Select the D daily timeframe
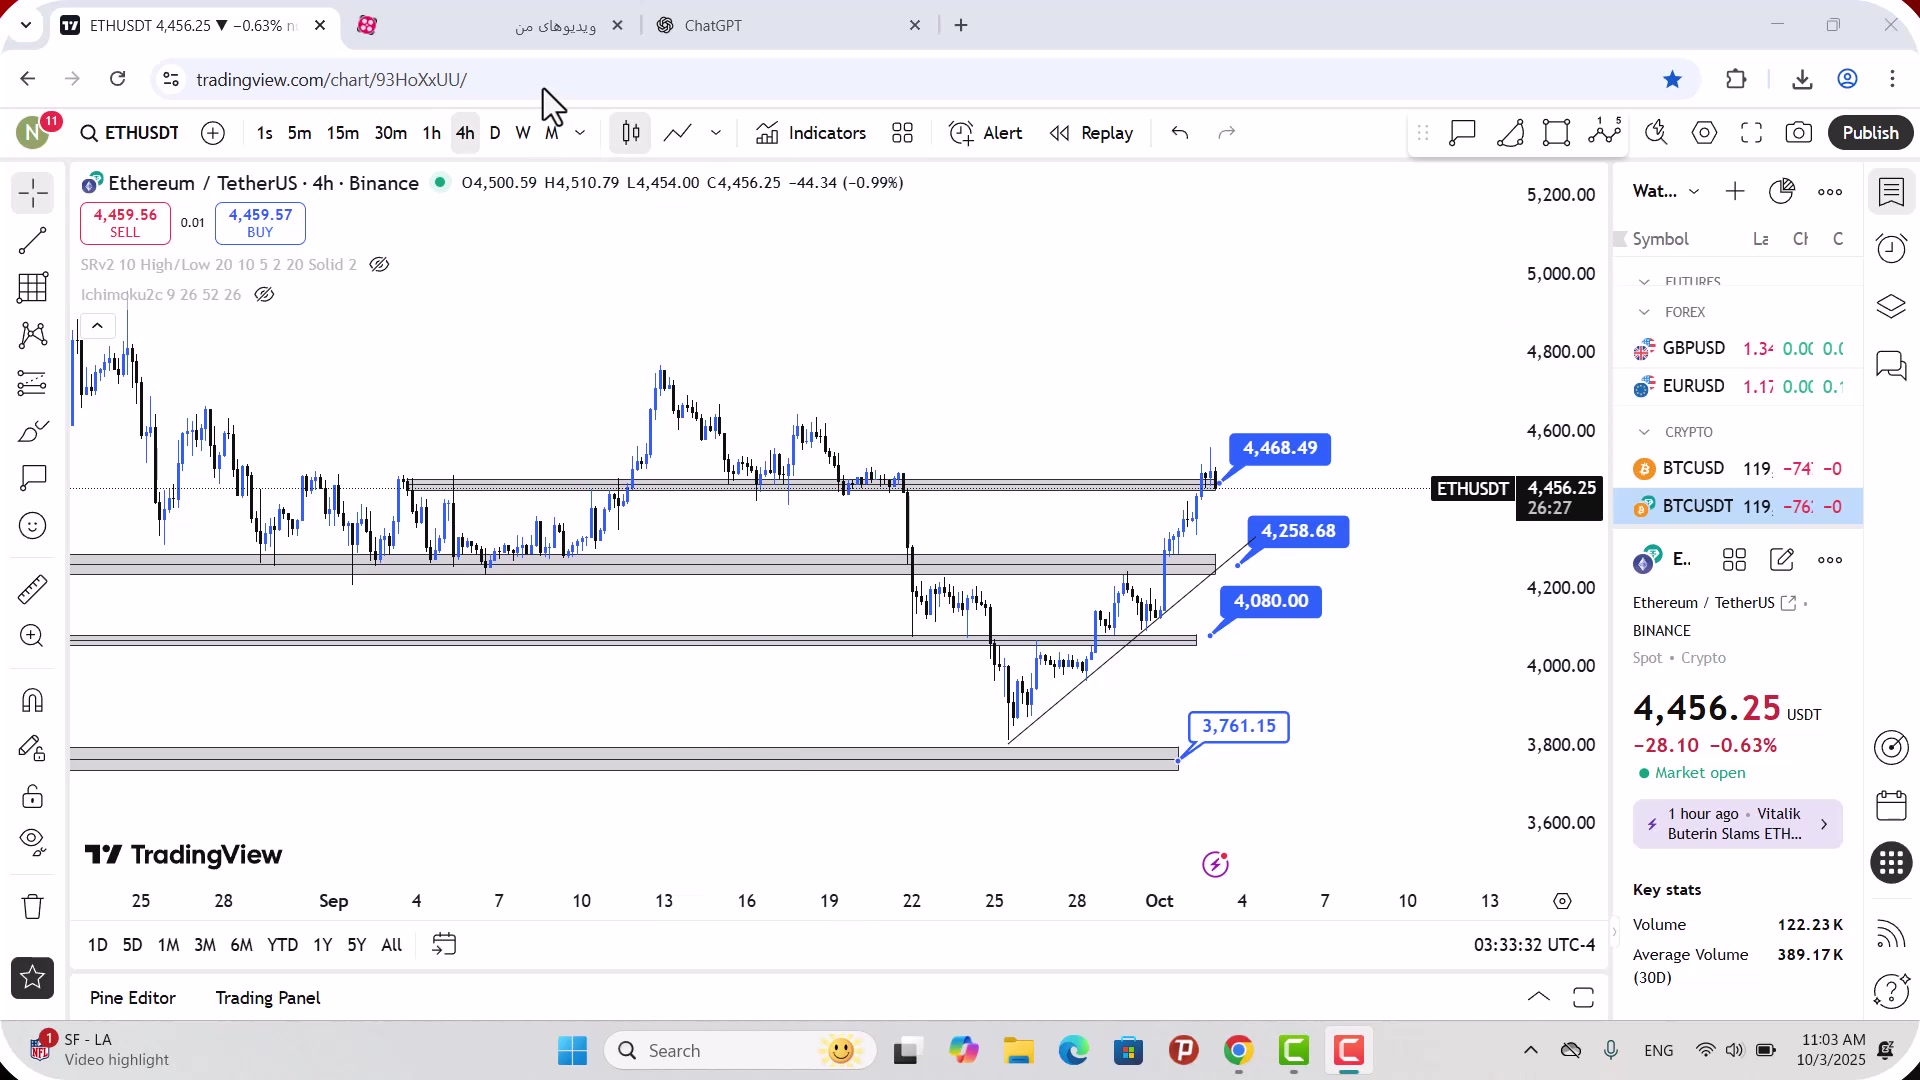 (x=494, y=133)
